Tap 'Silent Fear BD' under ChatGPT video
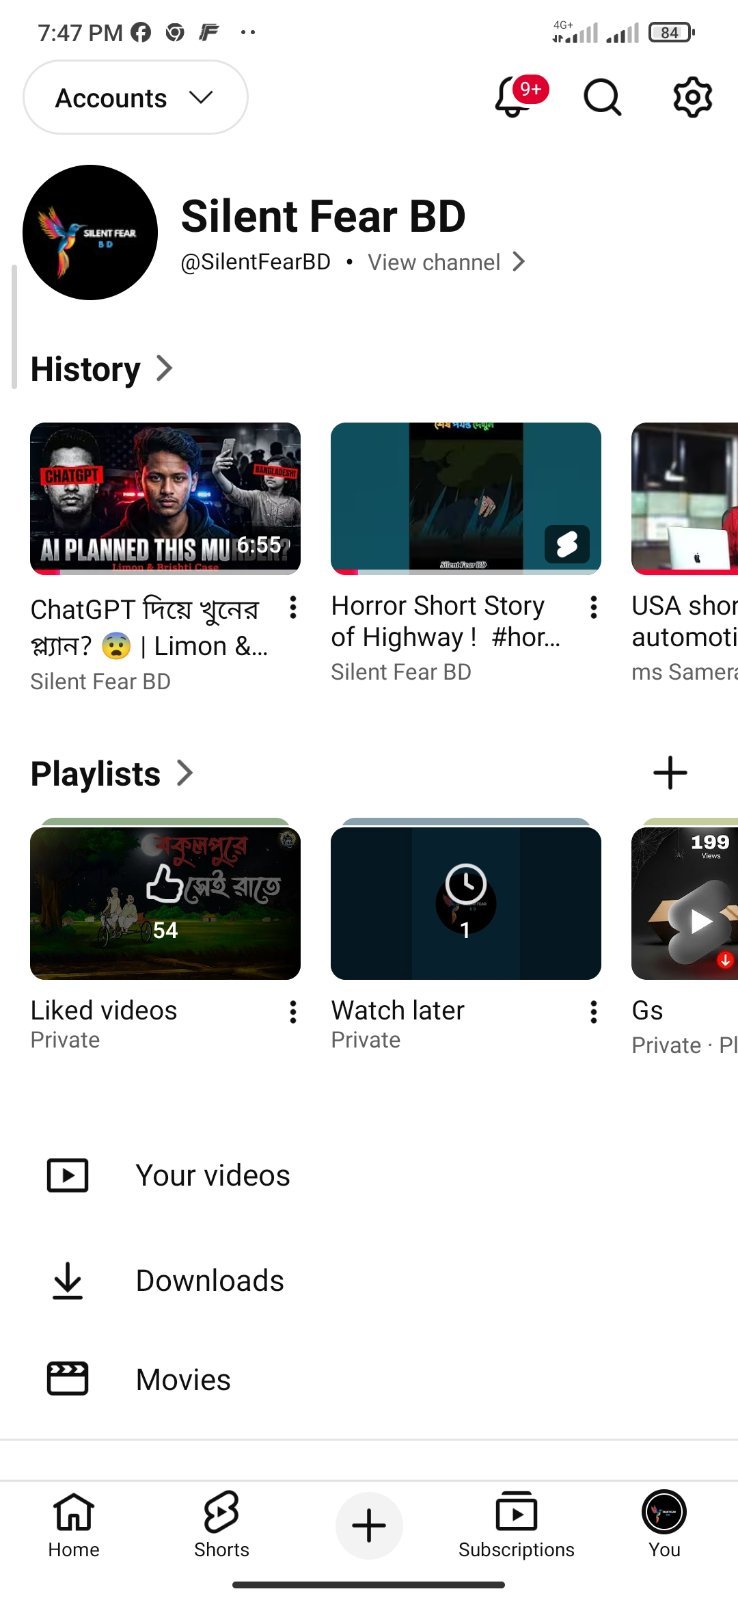Viewport: 738px width, 1600px height. click(100, 681)
